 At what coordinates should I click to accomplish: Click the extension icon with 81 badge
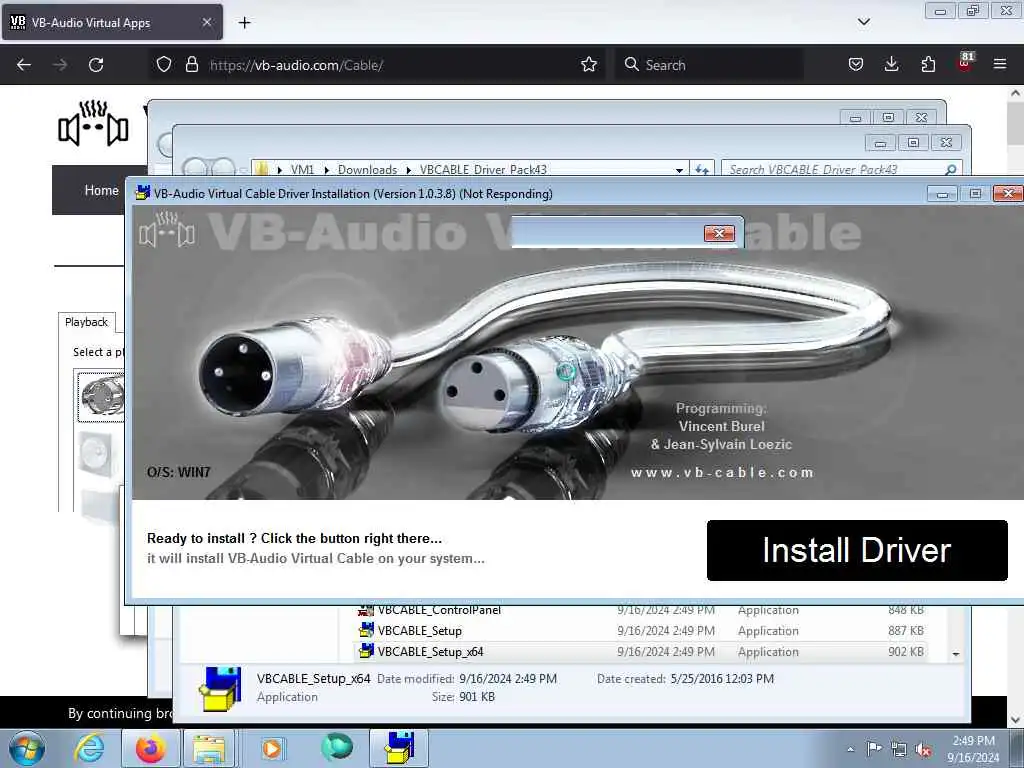click(x=965, y=63)
